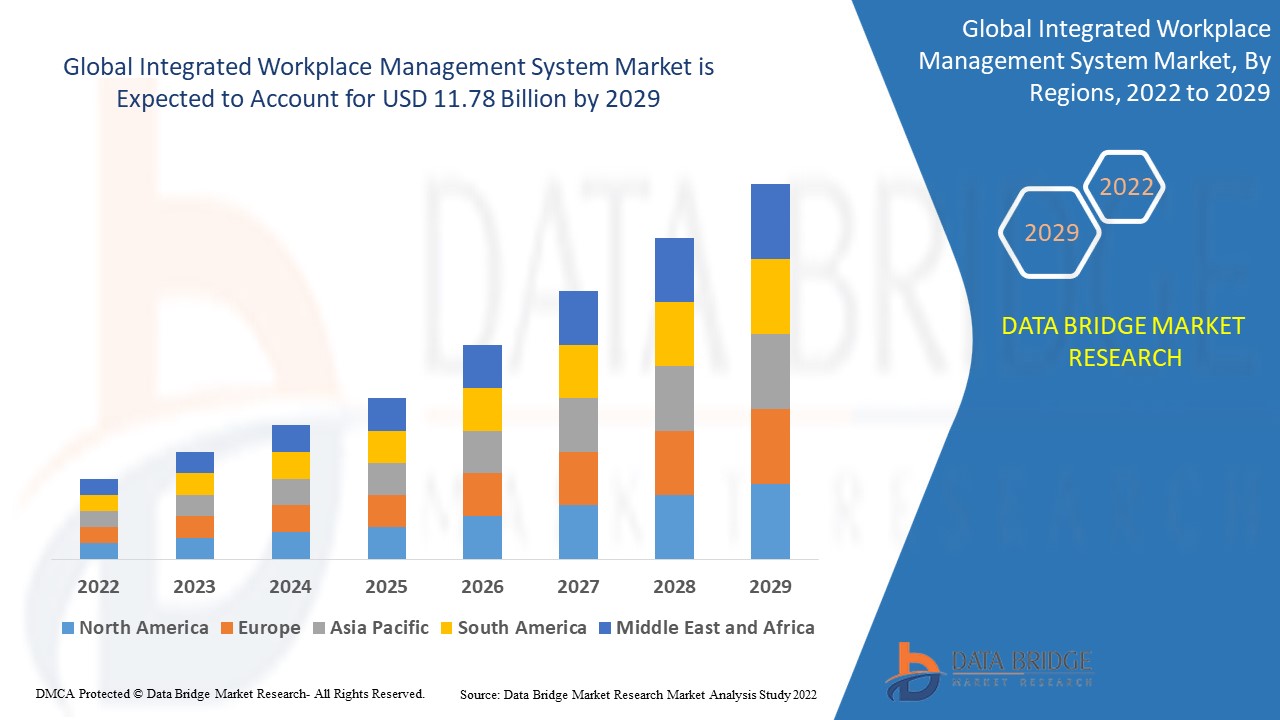Click the Data Bridge logo icon
Screen dimensions: 1280x720
tap(913, 670)
